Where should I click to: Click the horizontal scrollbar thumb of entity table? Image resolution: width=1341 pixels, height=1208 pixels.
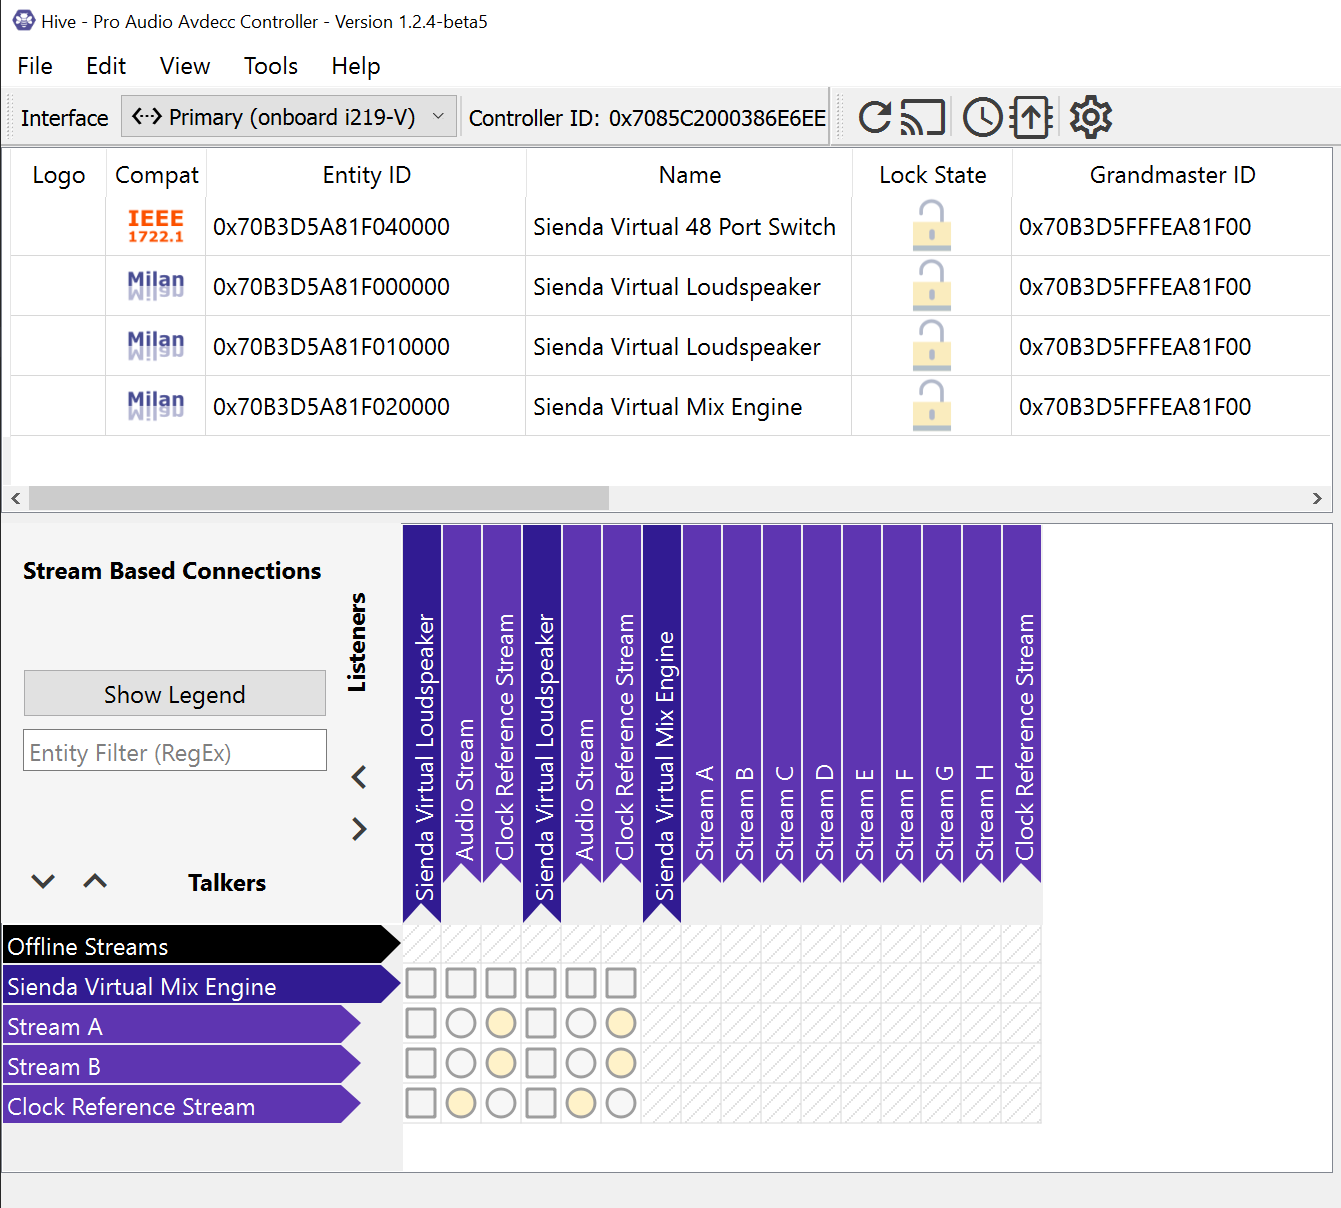tap(319, 498)
